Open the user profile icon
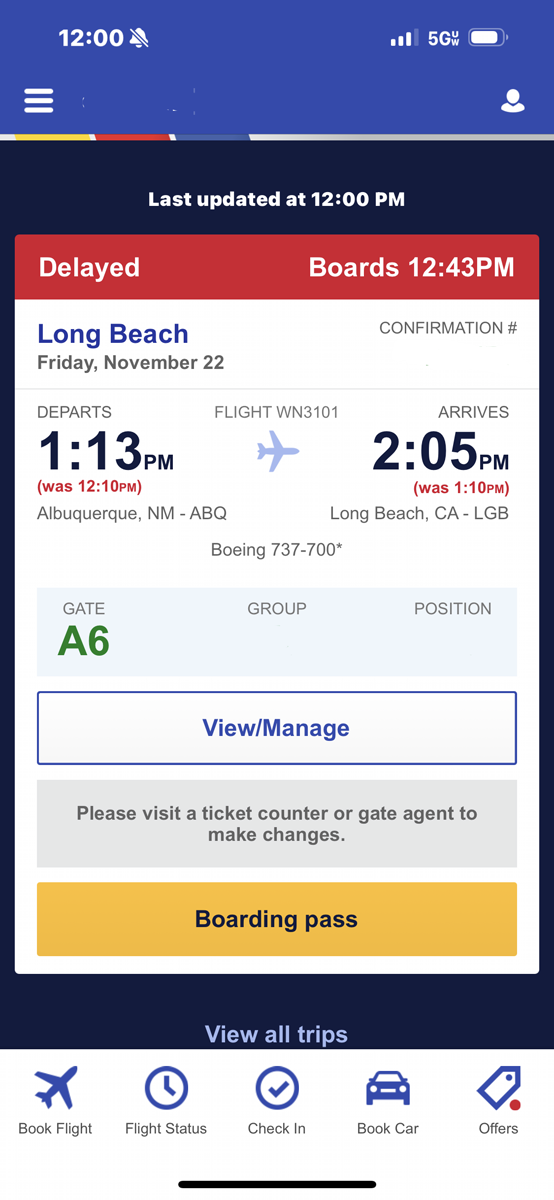The height and width of the screenshot is (1200, 554). pos(513,101)
